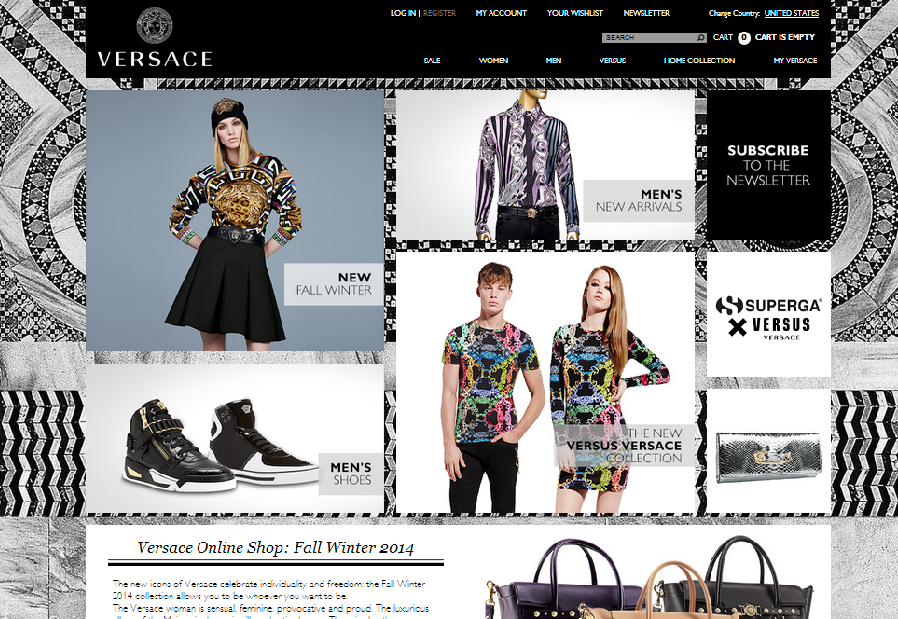Screen dimensions: 898x619
Task: Open YOUR WISHLIST
Action: pos(574,13)
